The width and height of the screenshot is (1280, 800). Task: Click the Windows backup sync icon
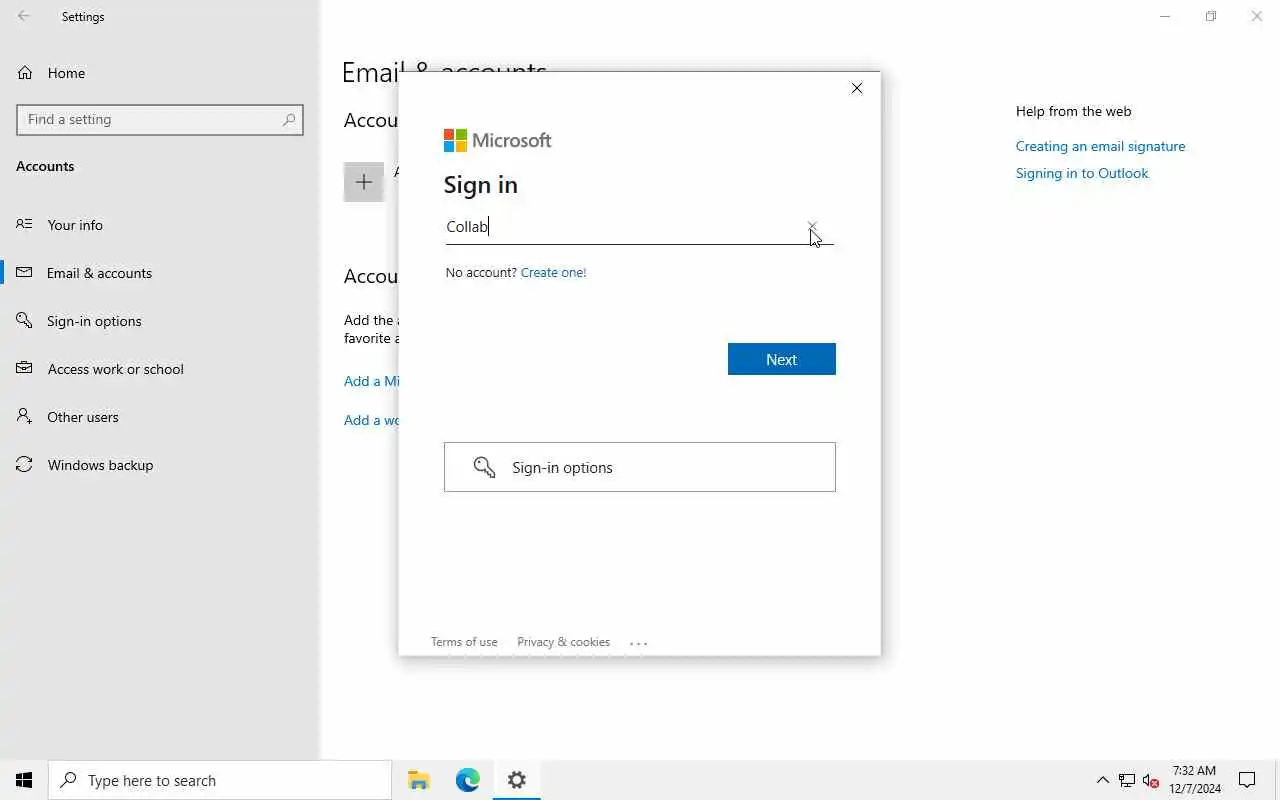pyautogui.click(x=24, y=464)
